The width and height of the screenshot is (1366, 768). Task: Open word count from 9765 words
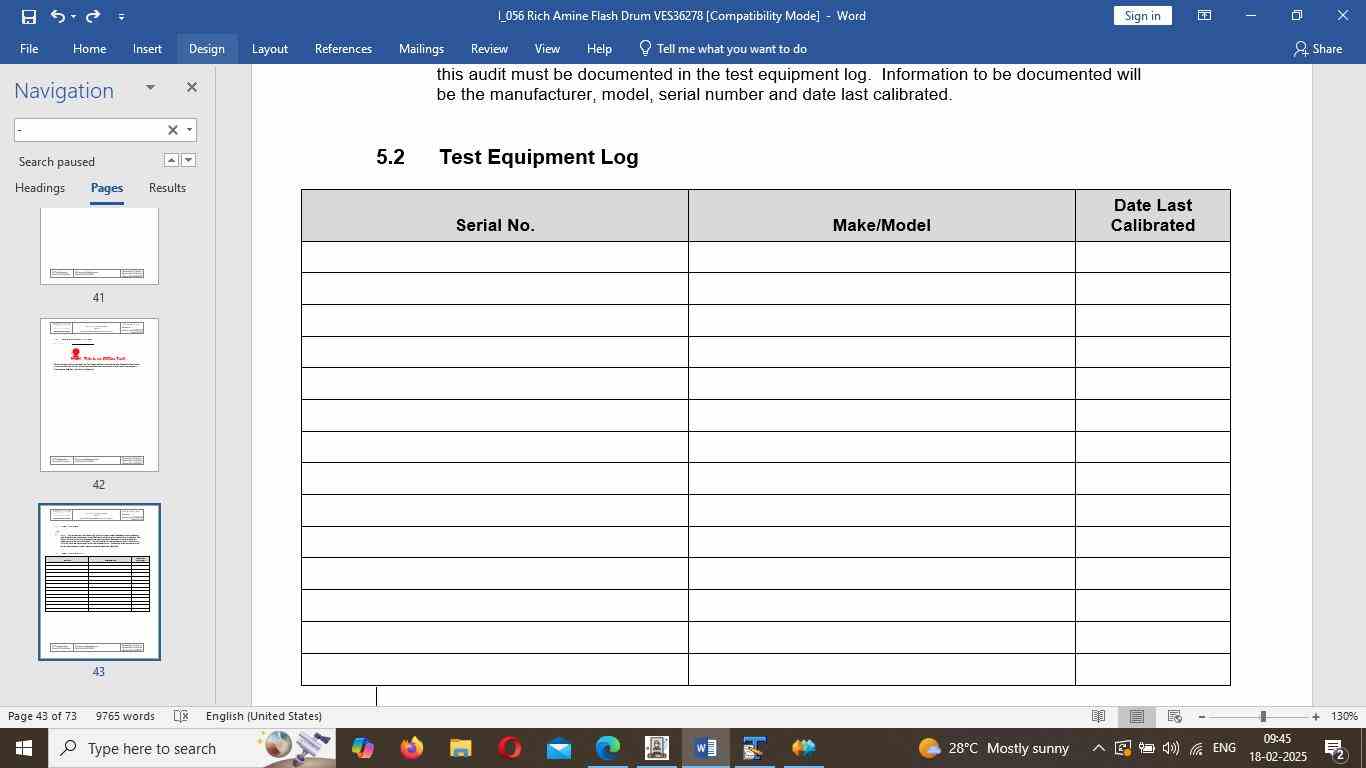click(x=125, y=716)
